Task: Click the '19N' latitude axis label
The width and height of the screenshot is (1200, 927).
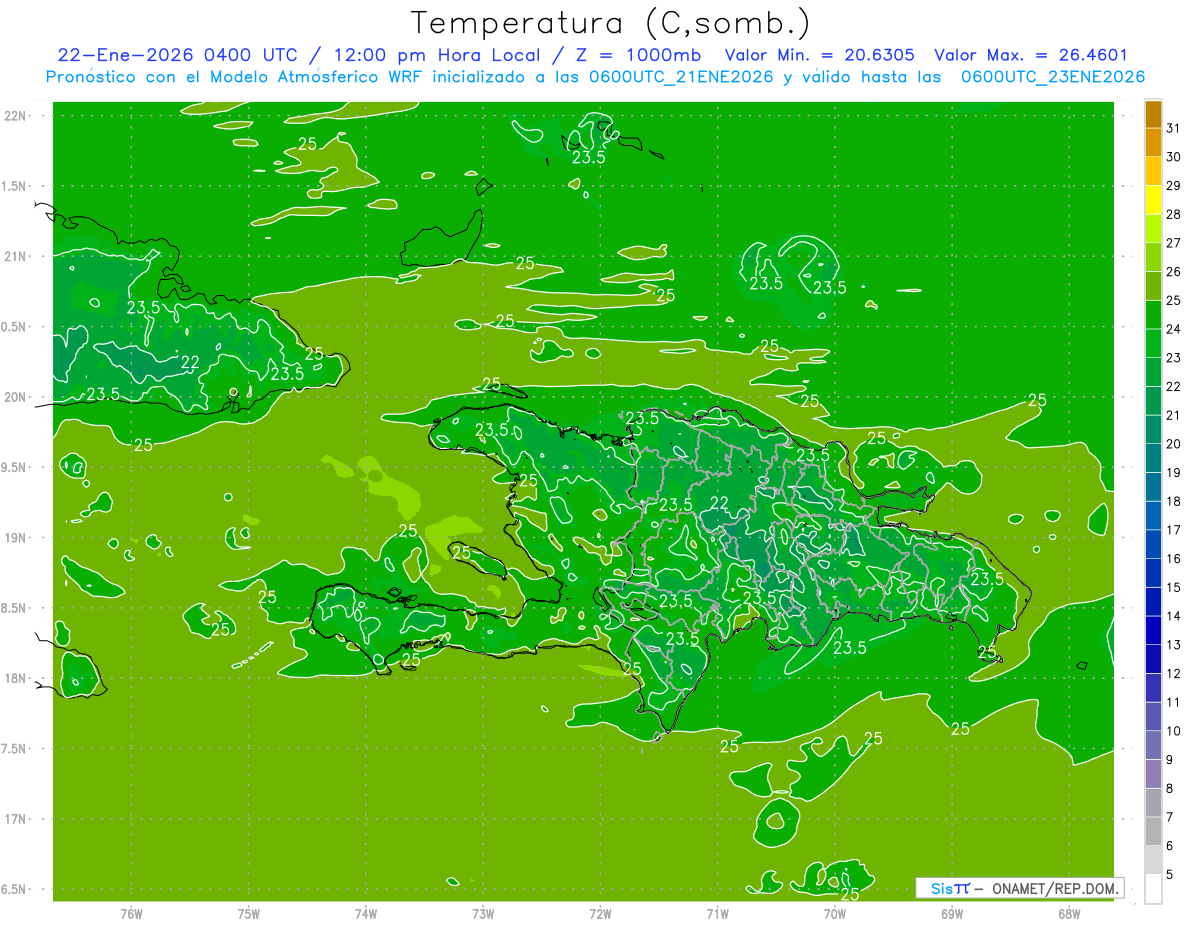Action: pyautogui.click(x=14, y=537)
